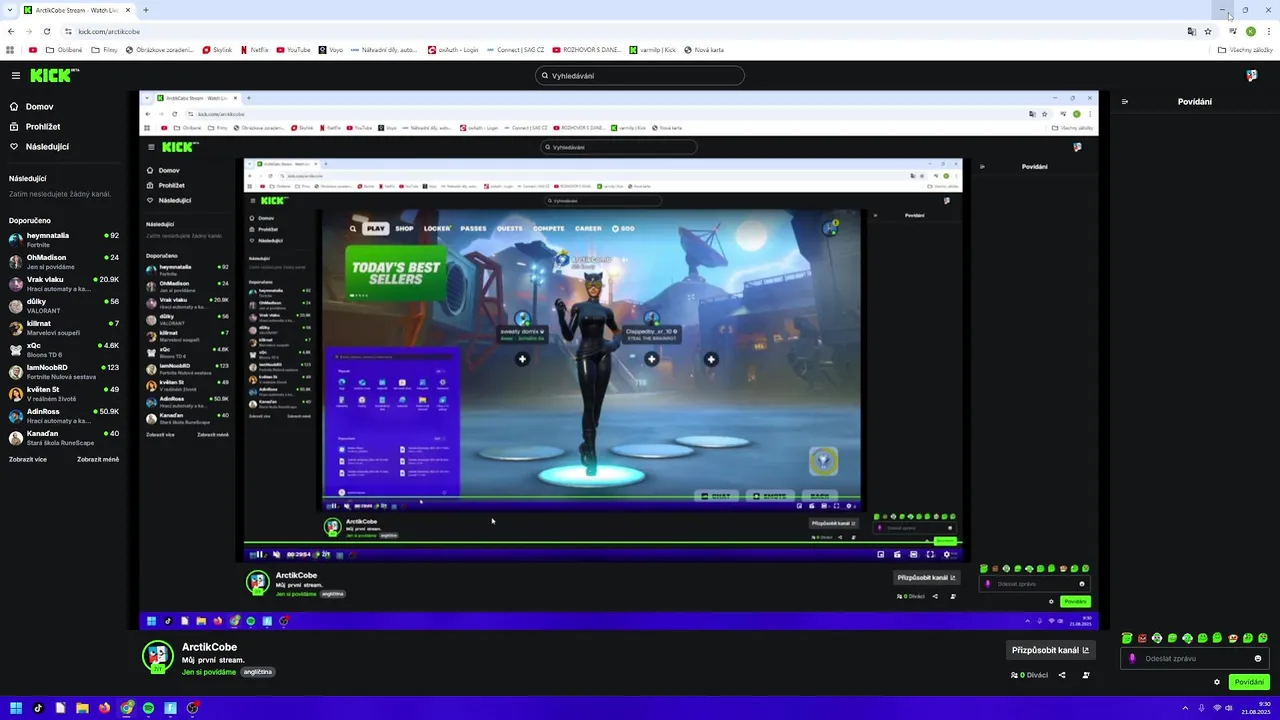This screenshot has height=720, width=1280.
Task: Open the Chrome apps grid in bookmarks bar
Action: [x=10, y=49]
